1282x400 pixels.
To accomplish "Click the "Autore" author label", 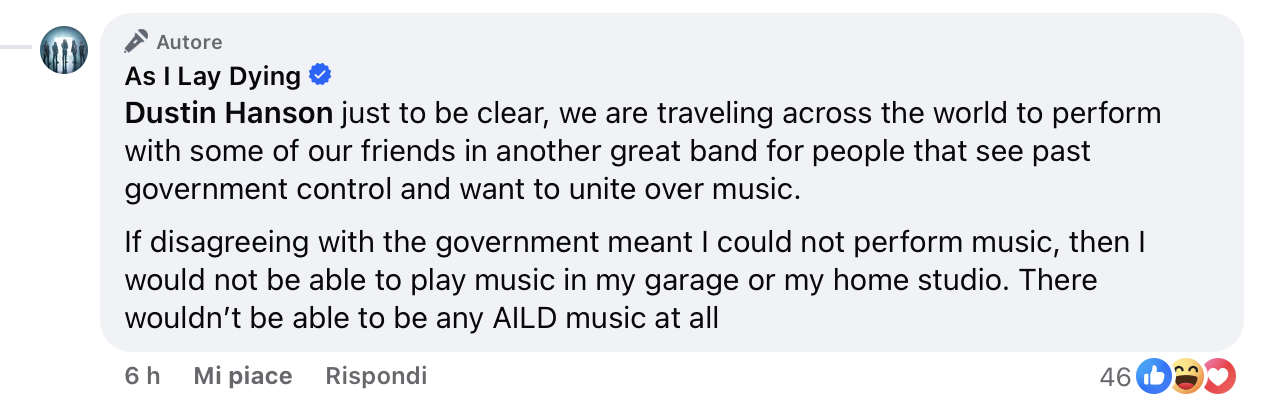I will [189, 42].
